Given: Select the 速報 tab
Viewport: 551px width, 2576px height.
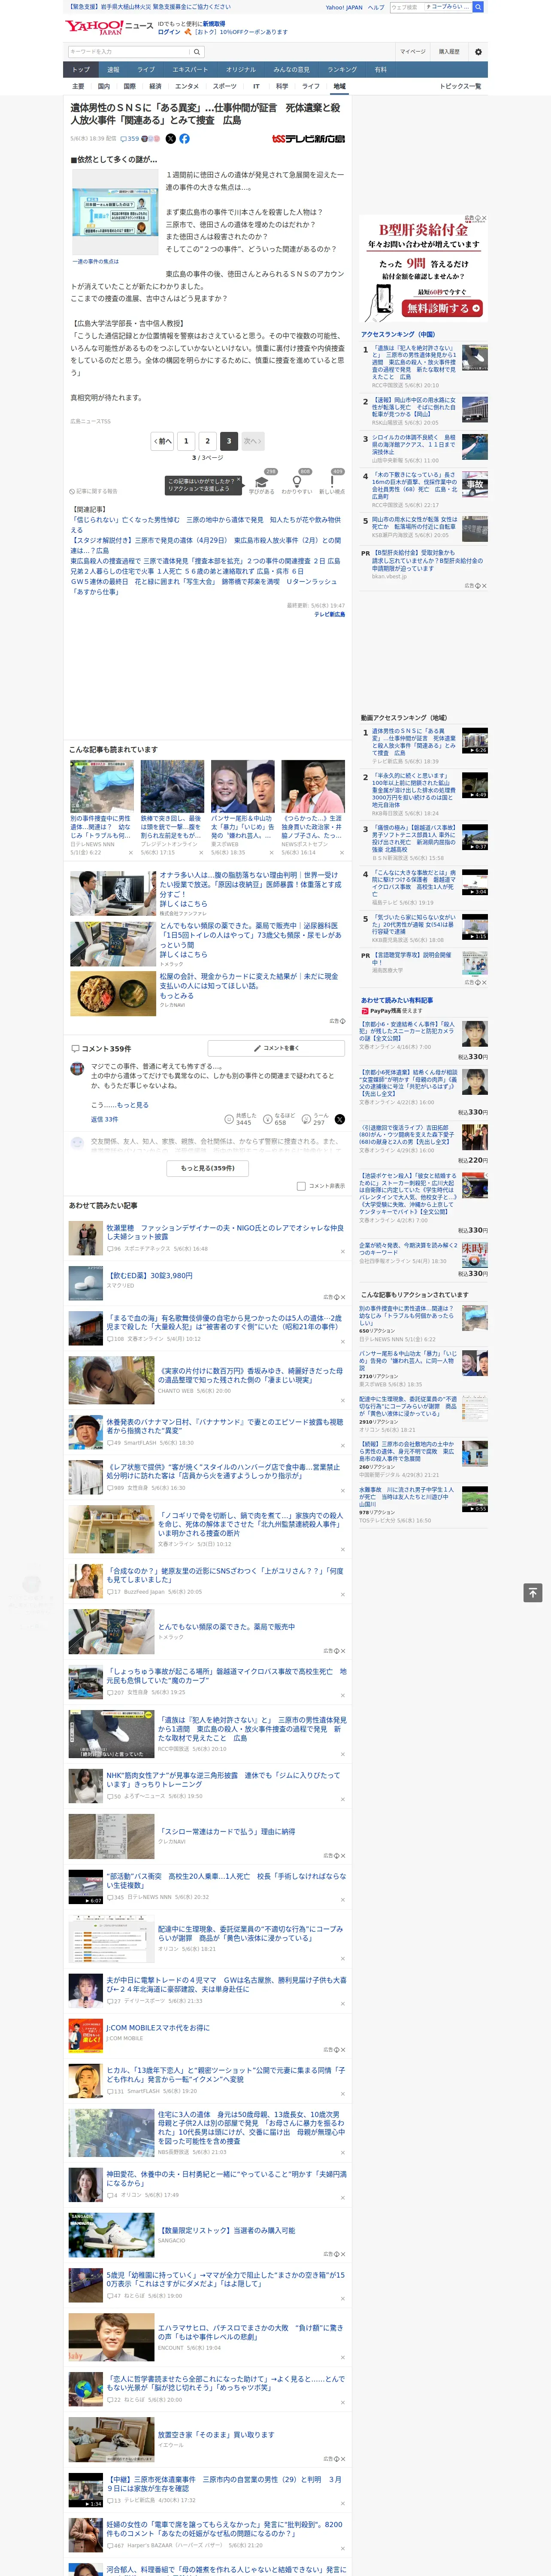Looking at the screenshot, I should click(113, 70).
